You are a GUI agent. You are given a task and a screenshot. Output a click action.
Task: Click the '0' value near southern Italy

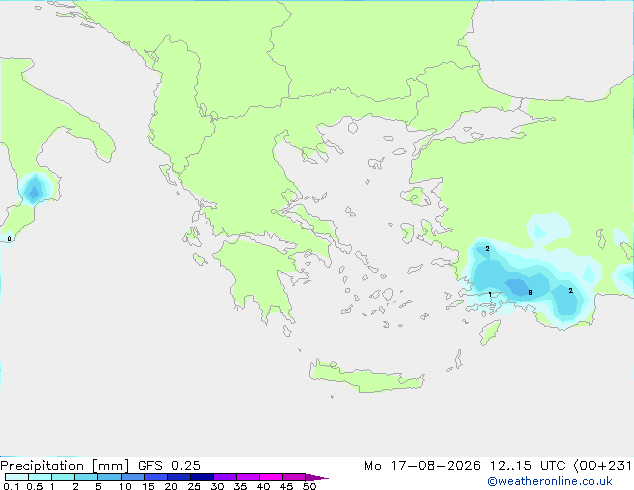[x=9, y=239]
